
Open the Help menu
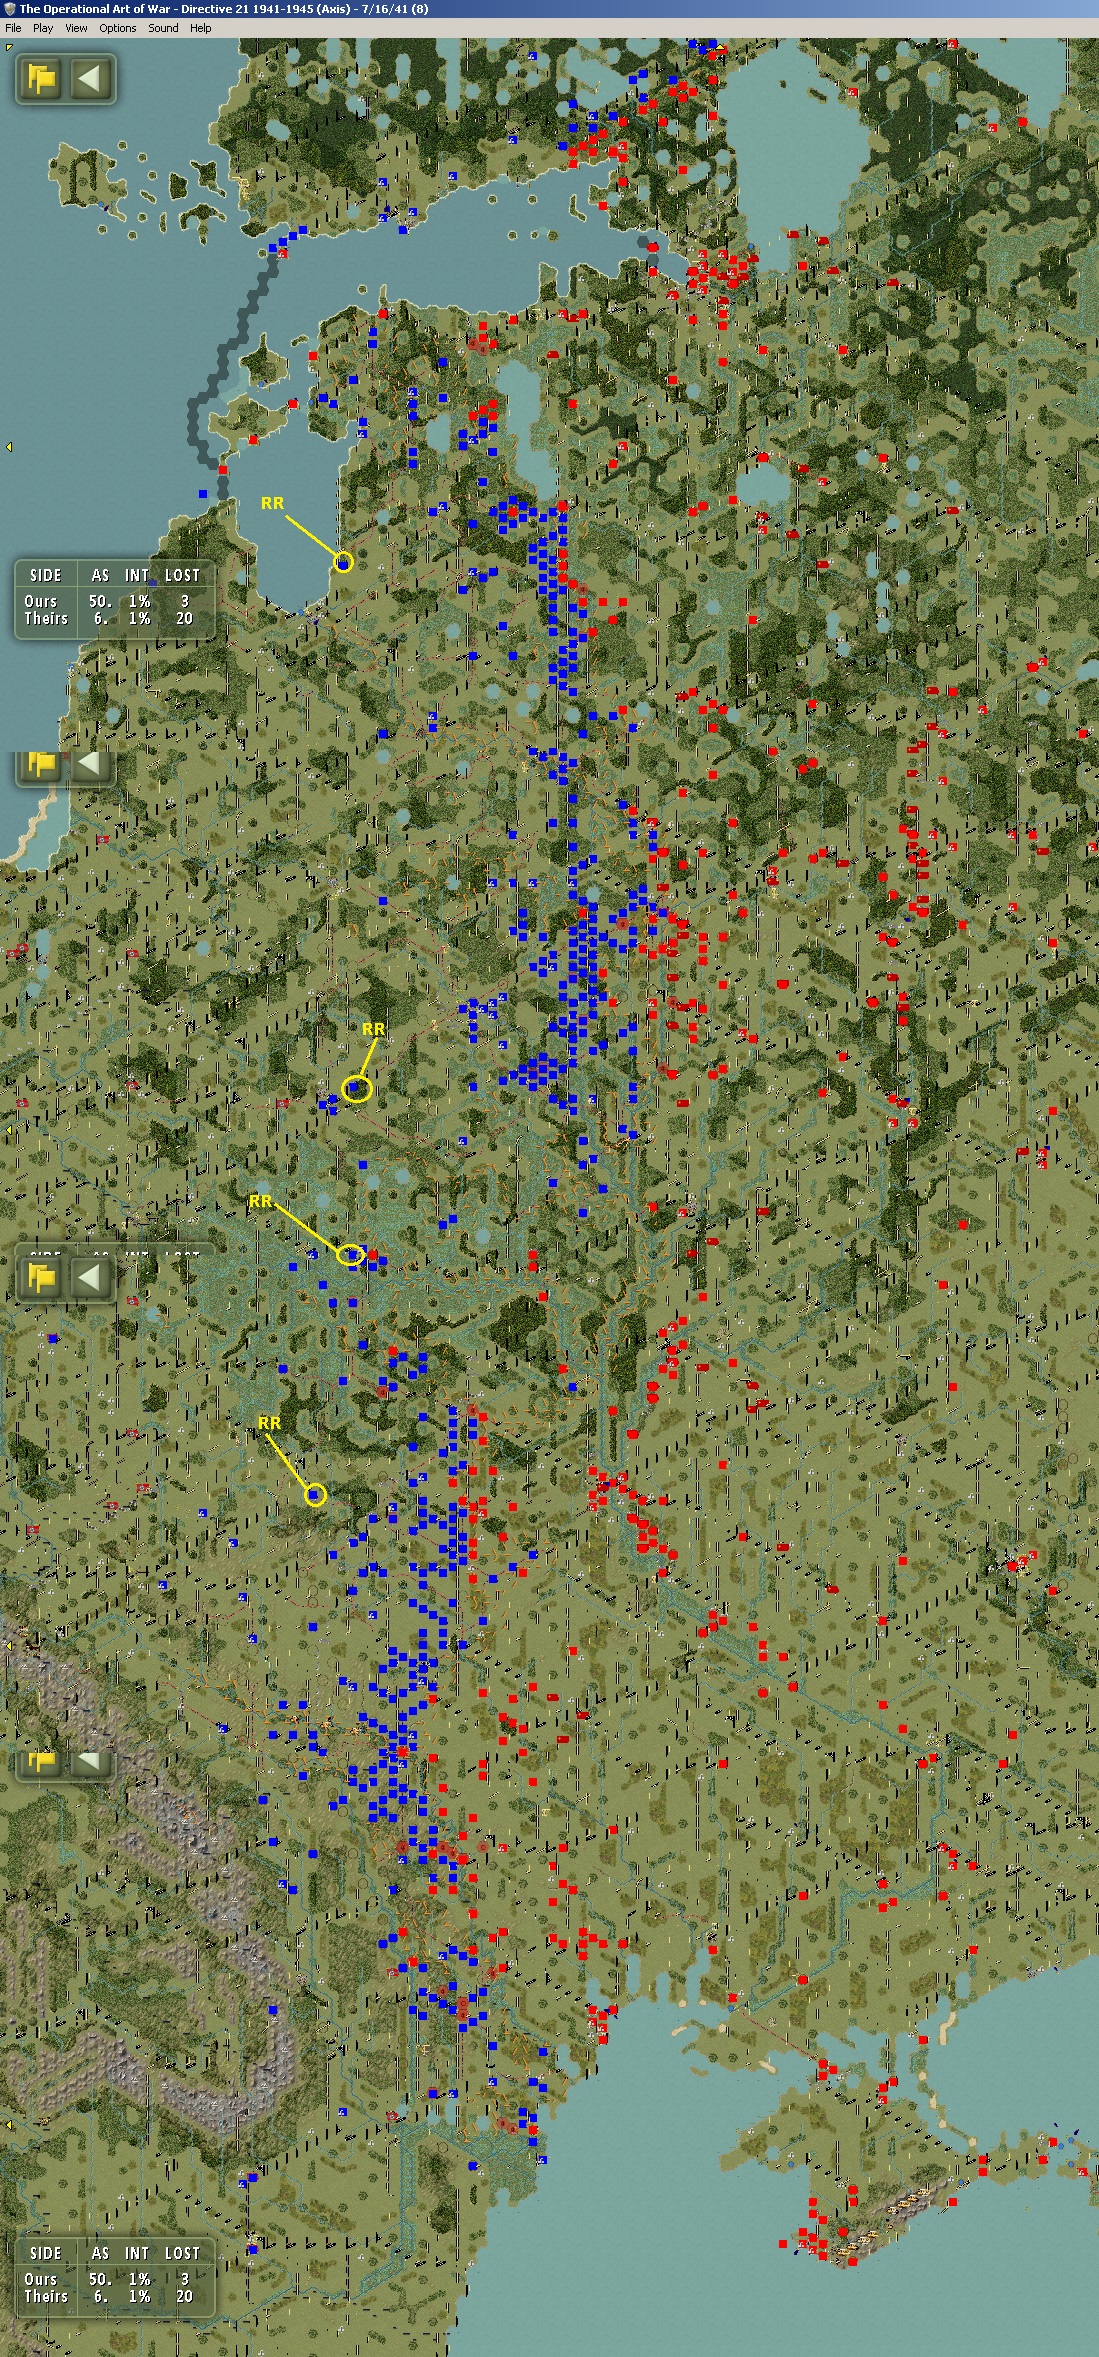201,28
